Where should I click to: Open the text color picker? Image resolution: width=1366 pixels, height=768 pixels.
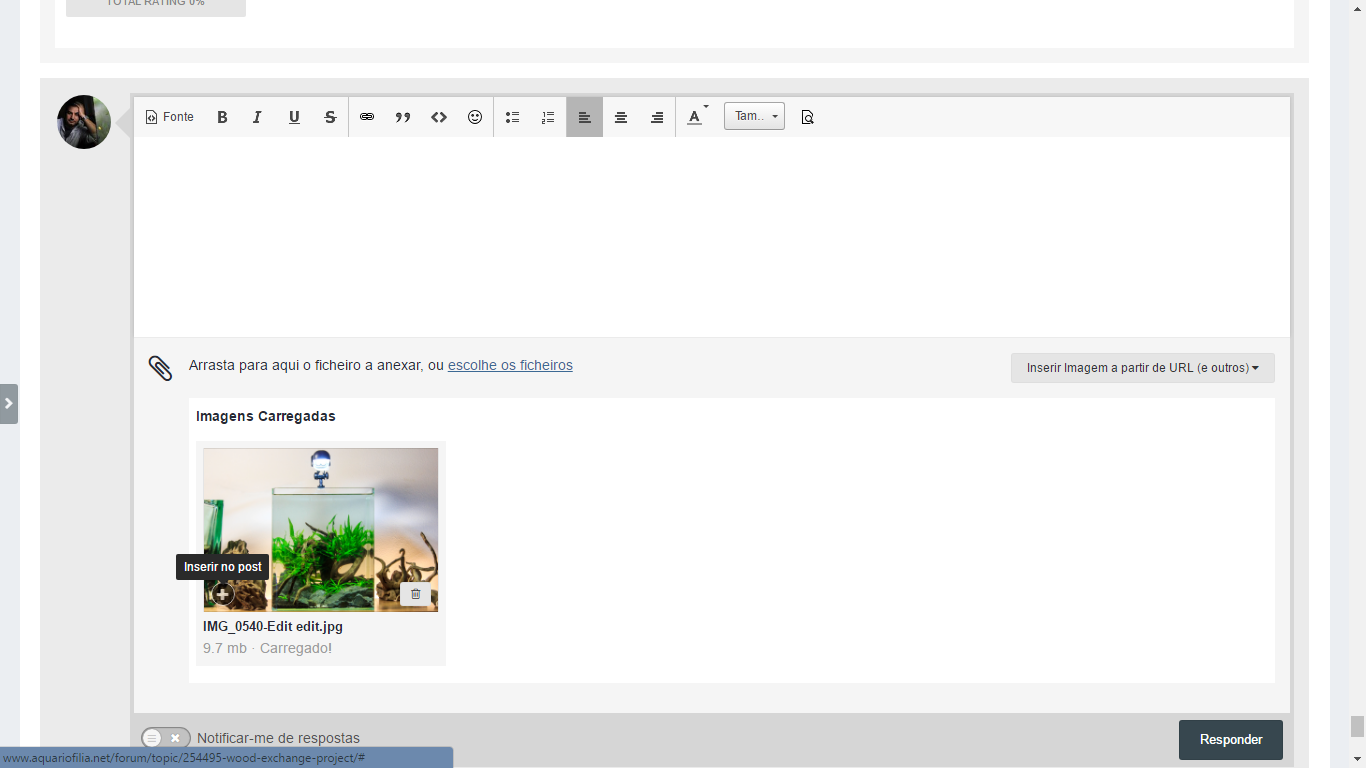pyautogui.click(x=696, y=117)
